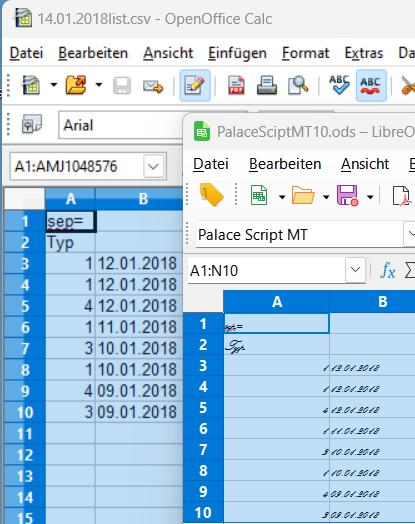
Task: Click the Open folder icon in LibreOffice
Action: (x=303, y=195)
